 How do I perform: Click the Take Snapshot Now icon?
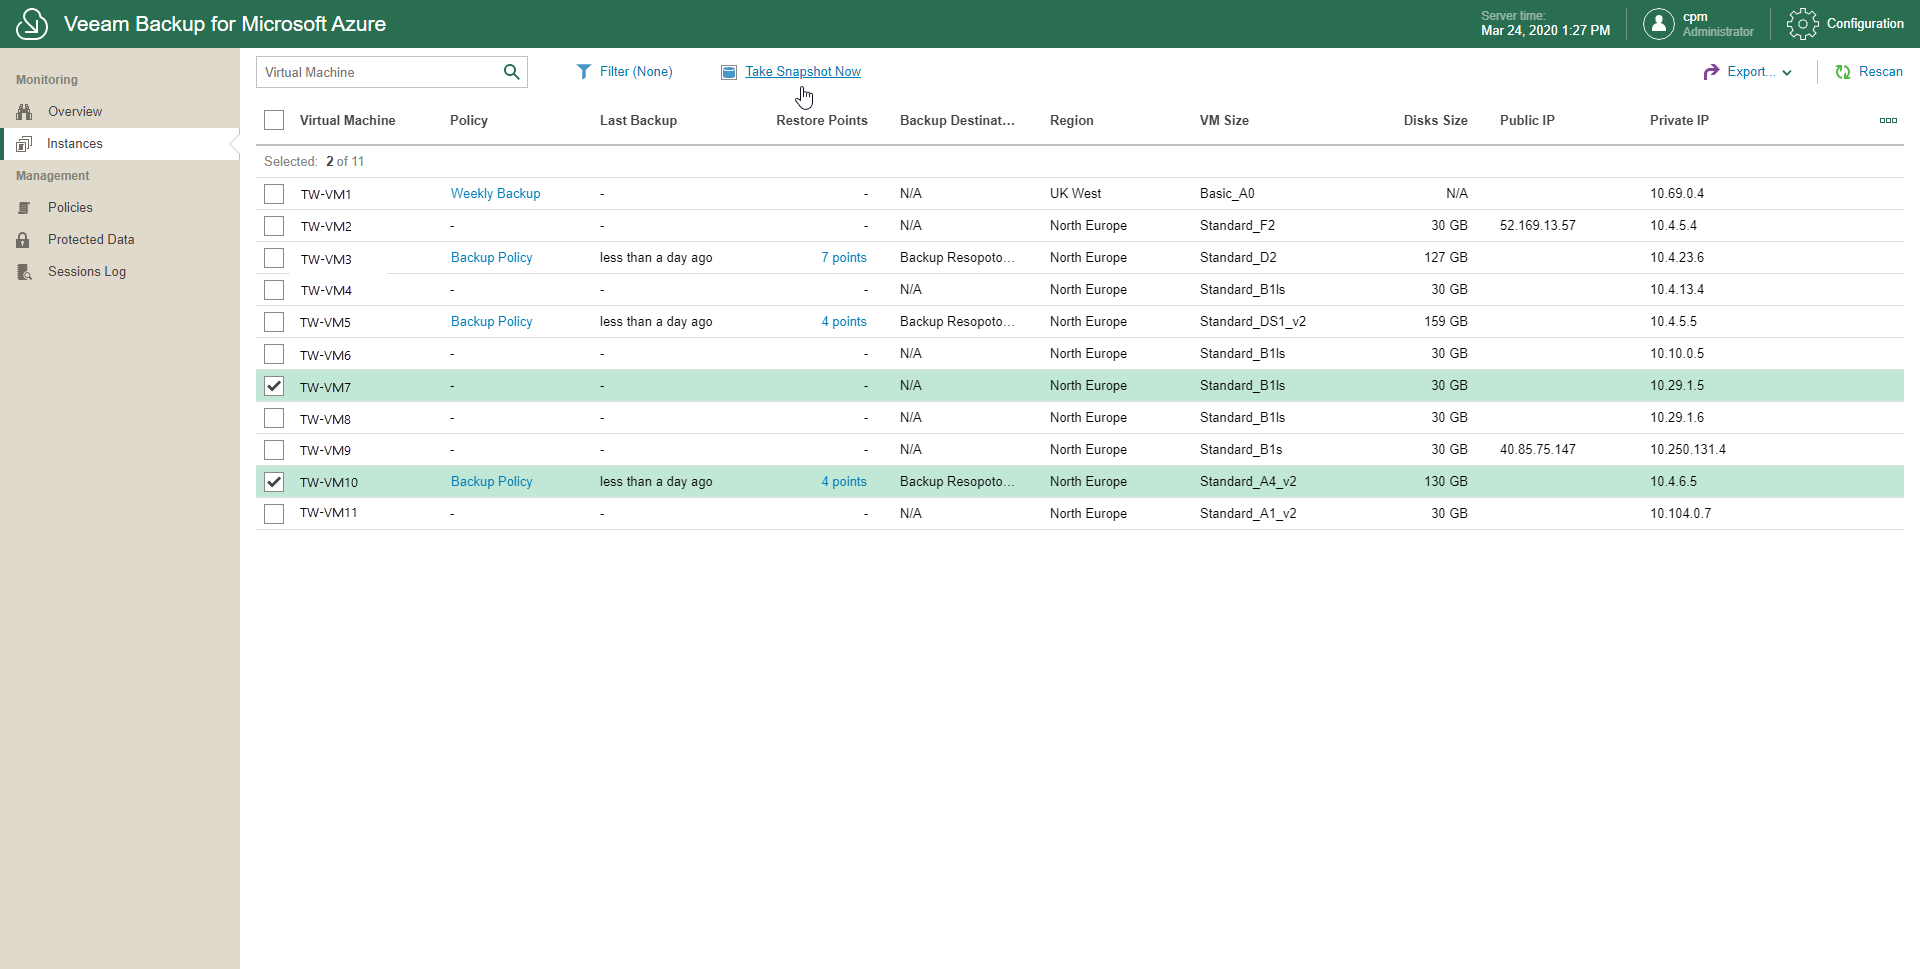click(729, 72)
